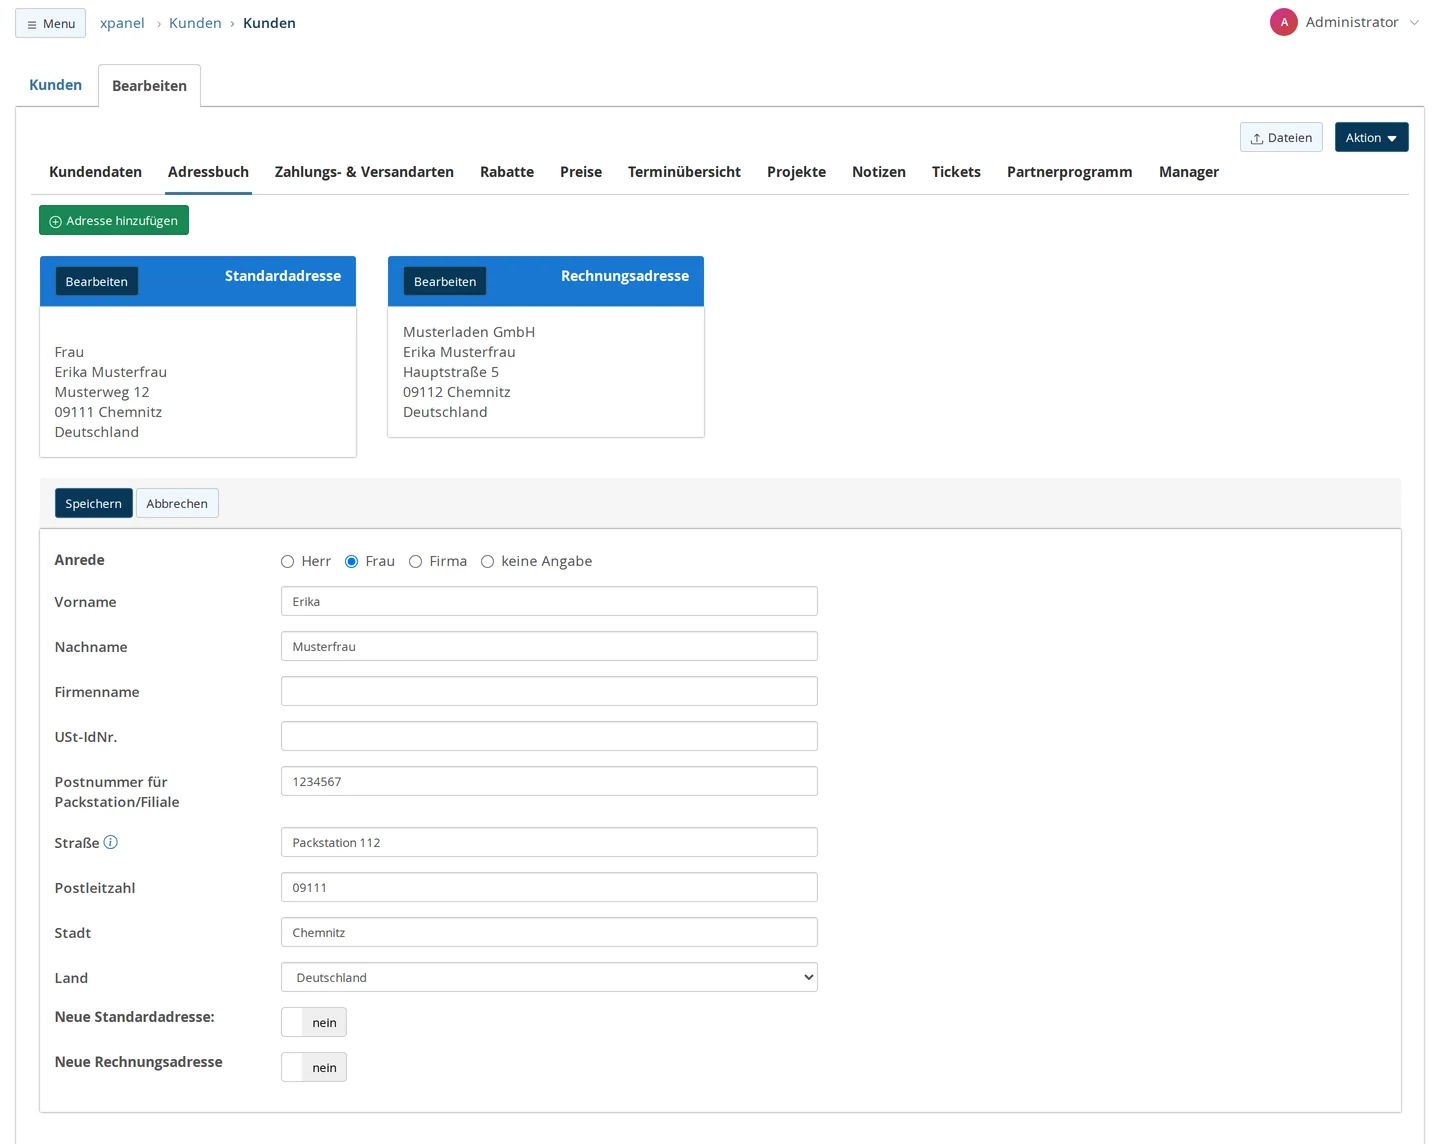Open the Menu hamburger button
Image resolution: width=1432 pixels, height=1144 pixels.
point(51,23)
